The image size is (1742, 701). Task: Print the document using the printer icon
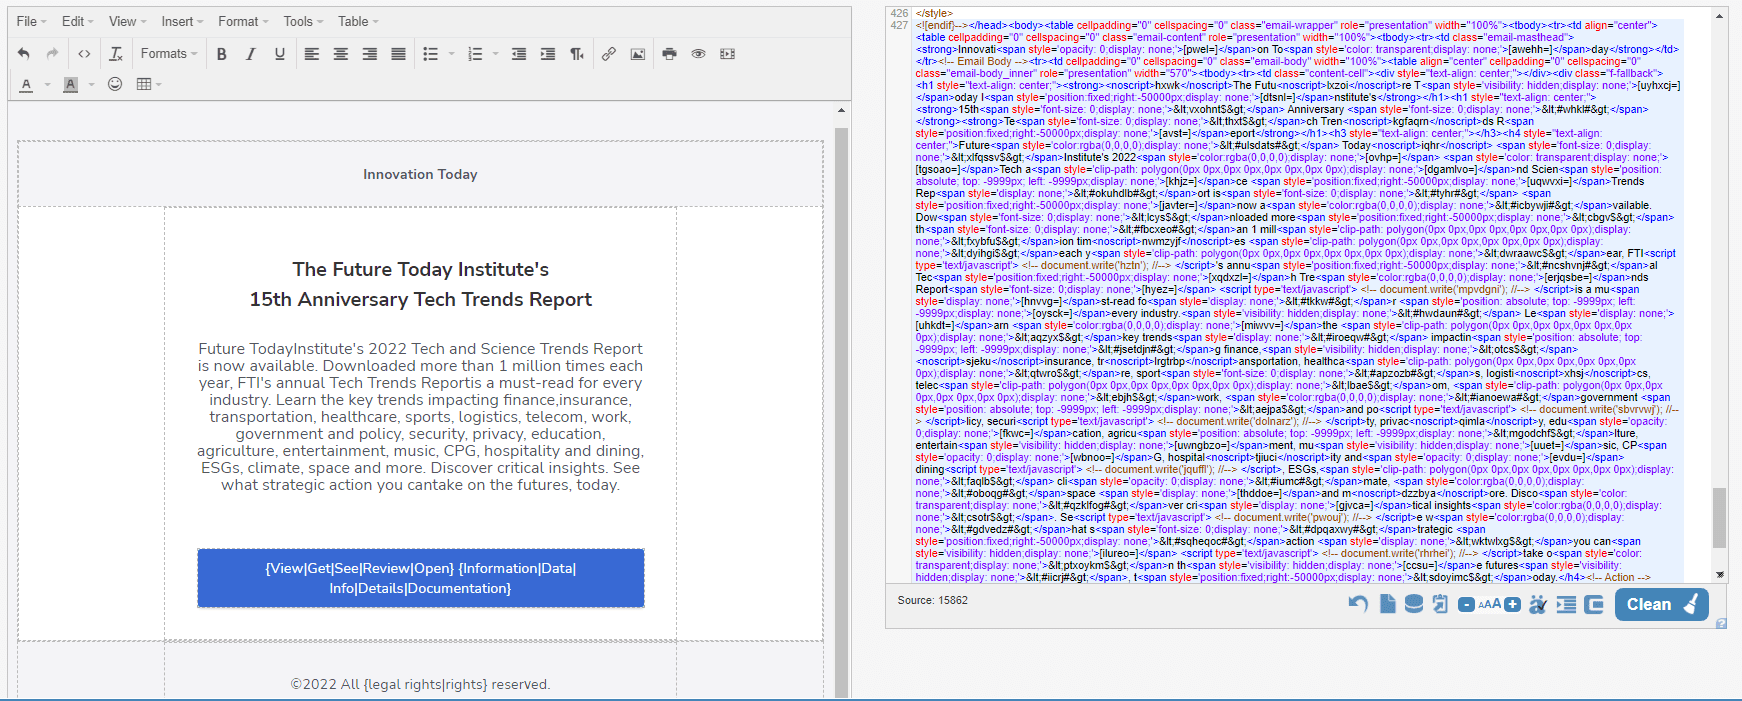[x=669, y=54]
